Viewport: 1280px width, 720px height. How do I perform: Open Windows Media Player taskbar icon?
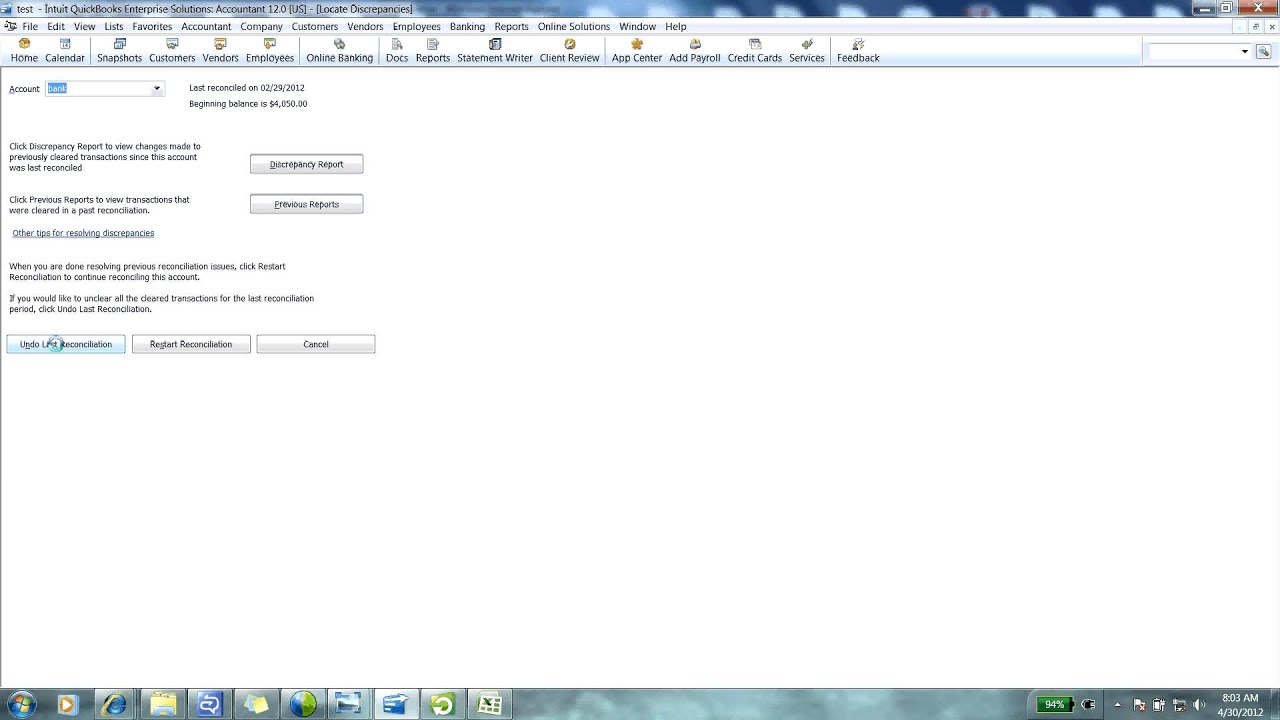tap(66, 704)
